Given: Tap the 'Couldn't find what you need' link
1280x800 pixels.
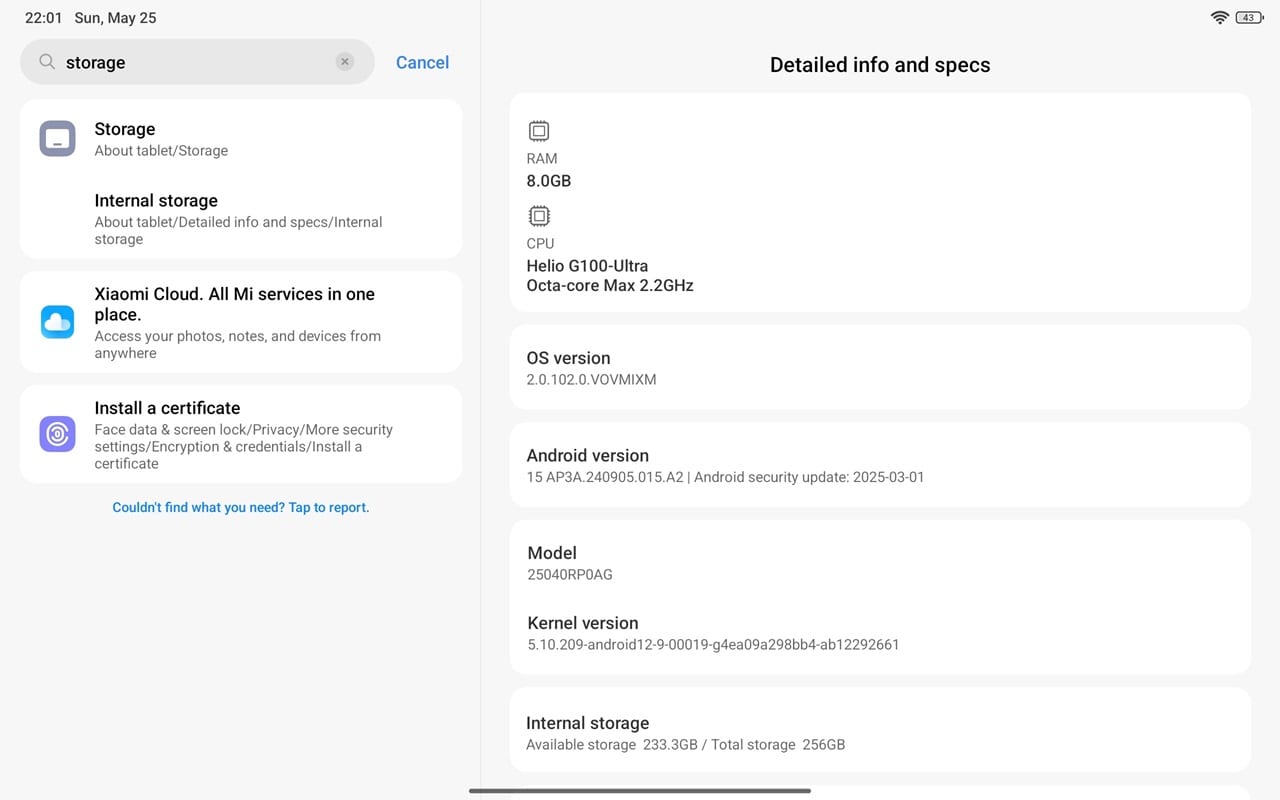Looking at the screenshot, I should (x=241, y=508).
